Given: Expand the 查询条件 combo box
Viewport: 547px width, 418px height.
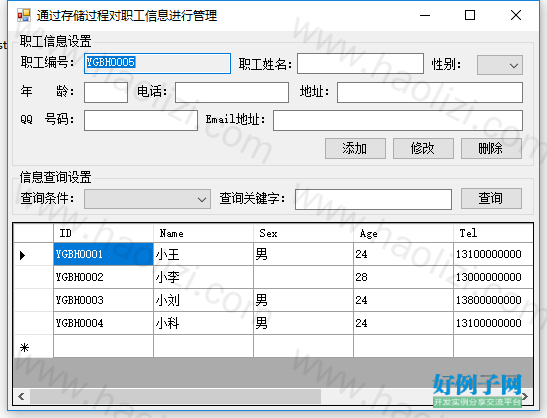Looking at the screenshot, I should (x=147, y=199).
